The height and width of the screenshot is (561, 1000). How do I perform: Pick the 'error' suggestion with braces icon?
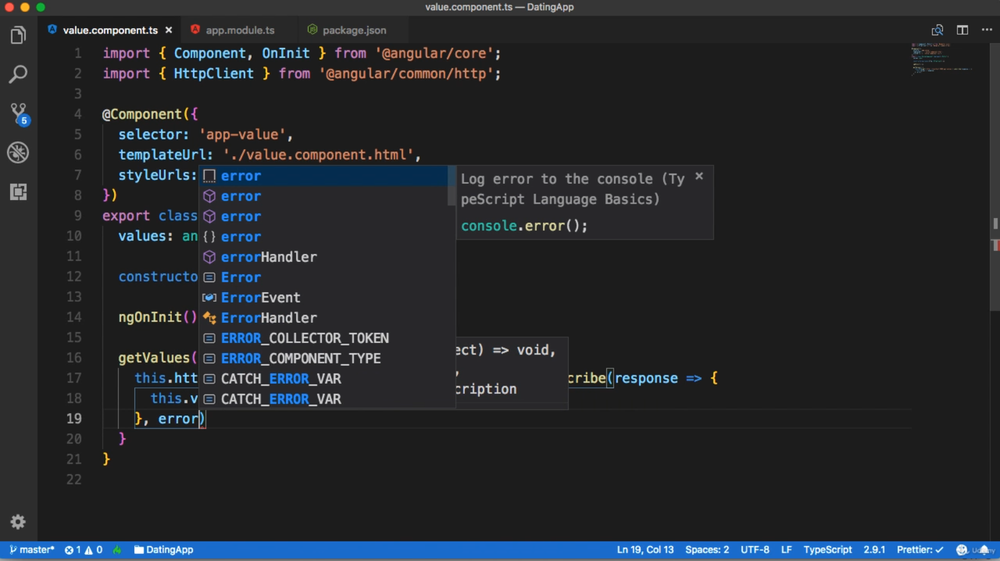[323, 237]
